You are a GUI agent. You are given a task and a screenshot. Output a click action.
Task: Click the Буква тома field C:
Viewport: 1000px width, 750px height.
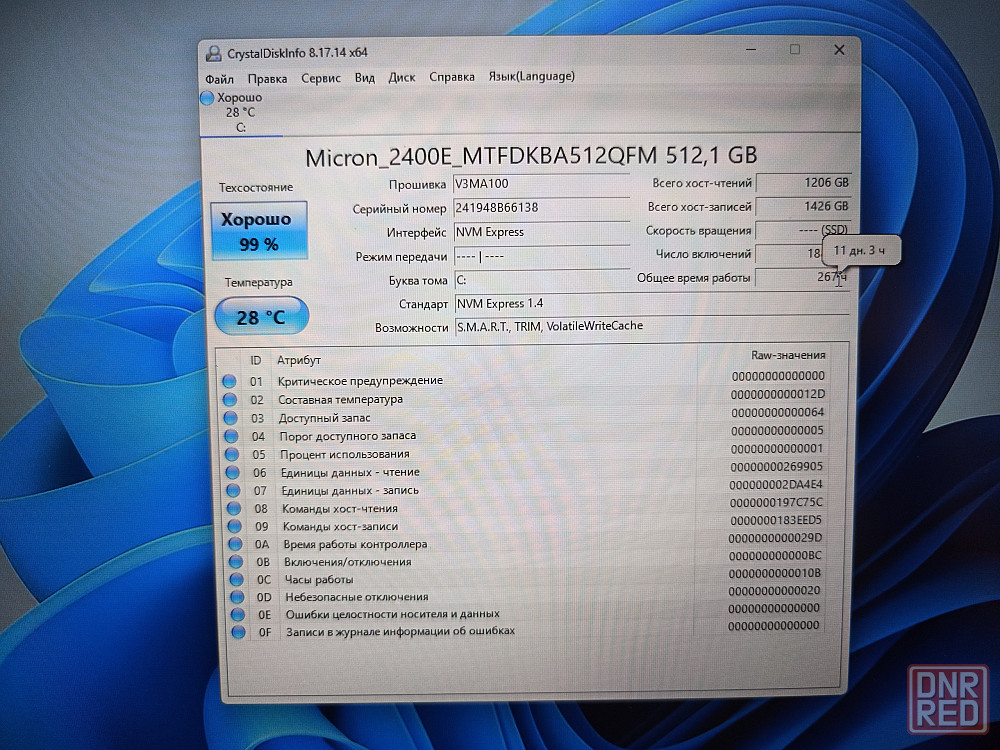541,280
